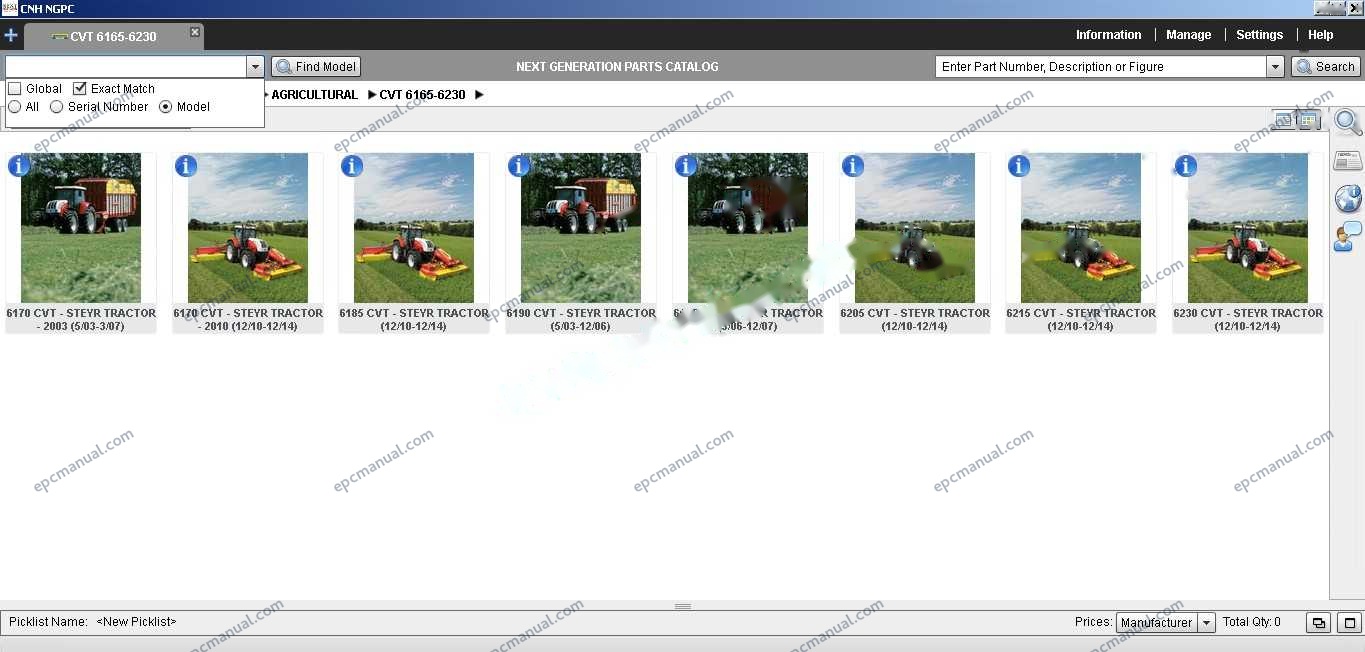This screenshot has height=652, width=1365.
Task: Open the globe information sidebar icon
Action: coord(1348,198)
